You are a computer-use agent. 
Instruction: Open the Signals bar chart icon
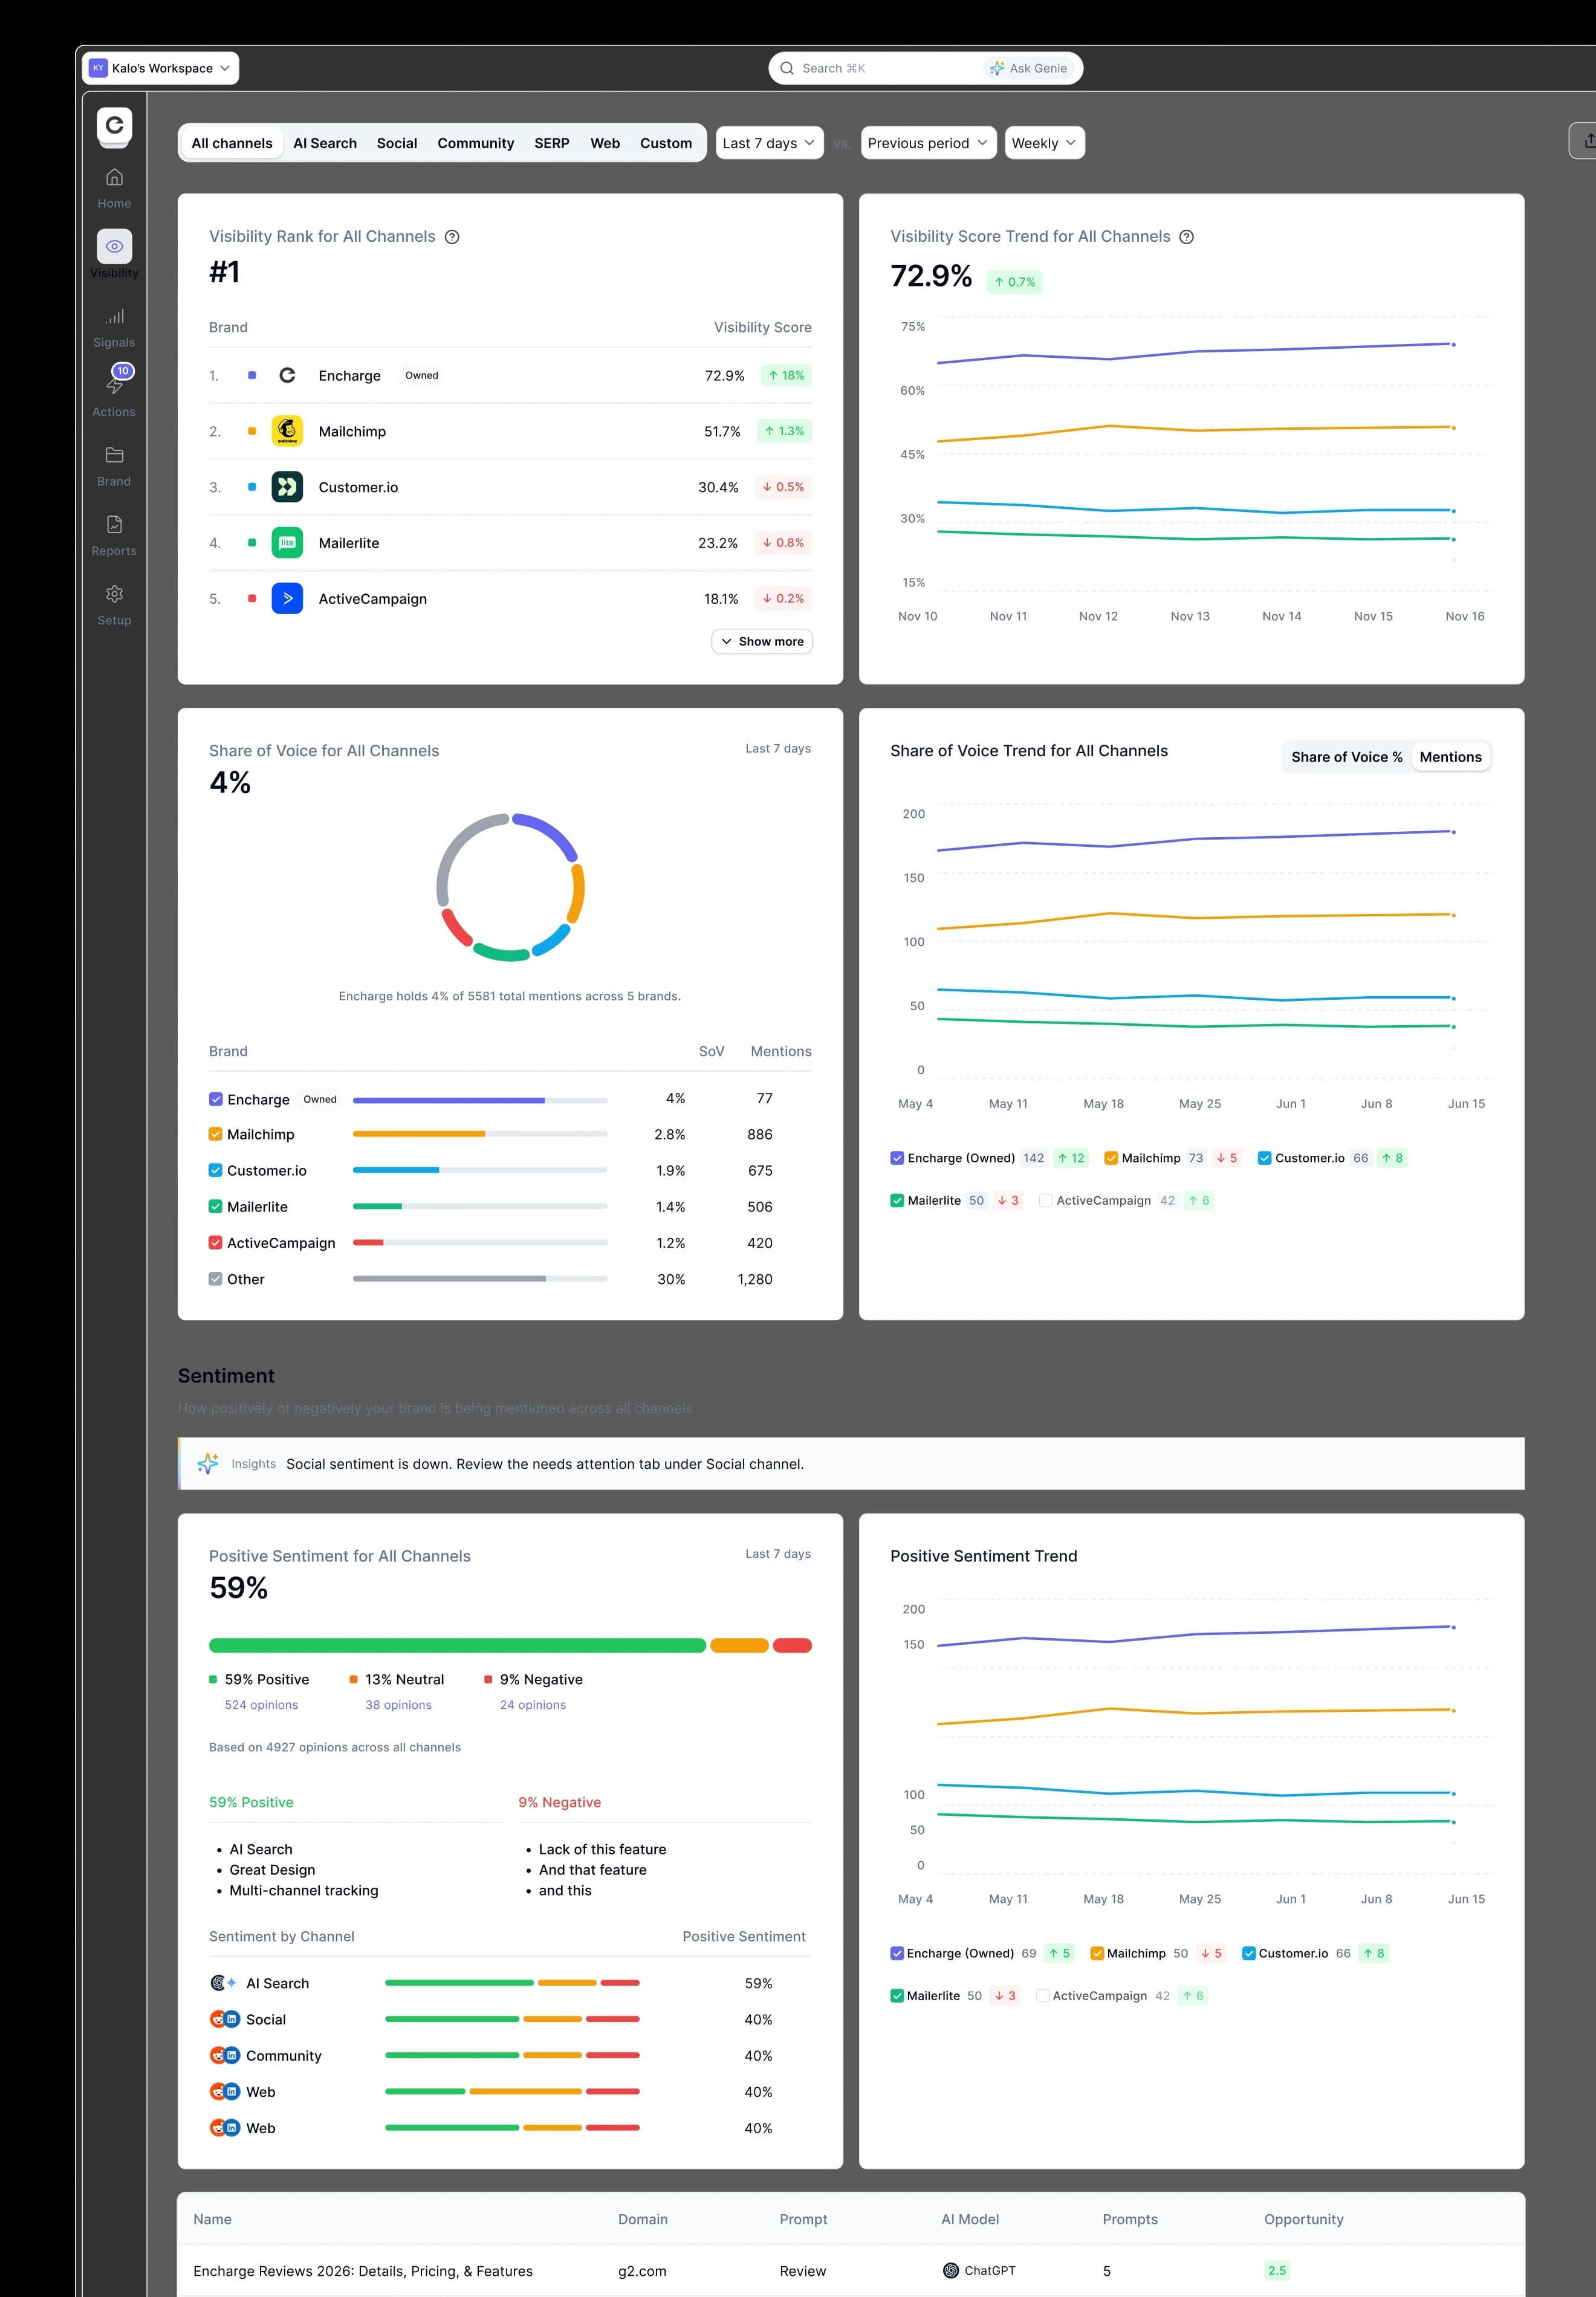[x=114, y=316]
